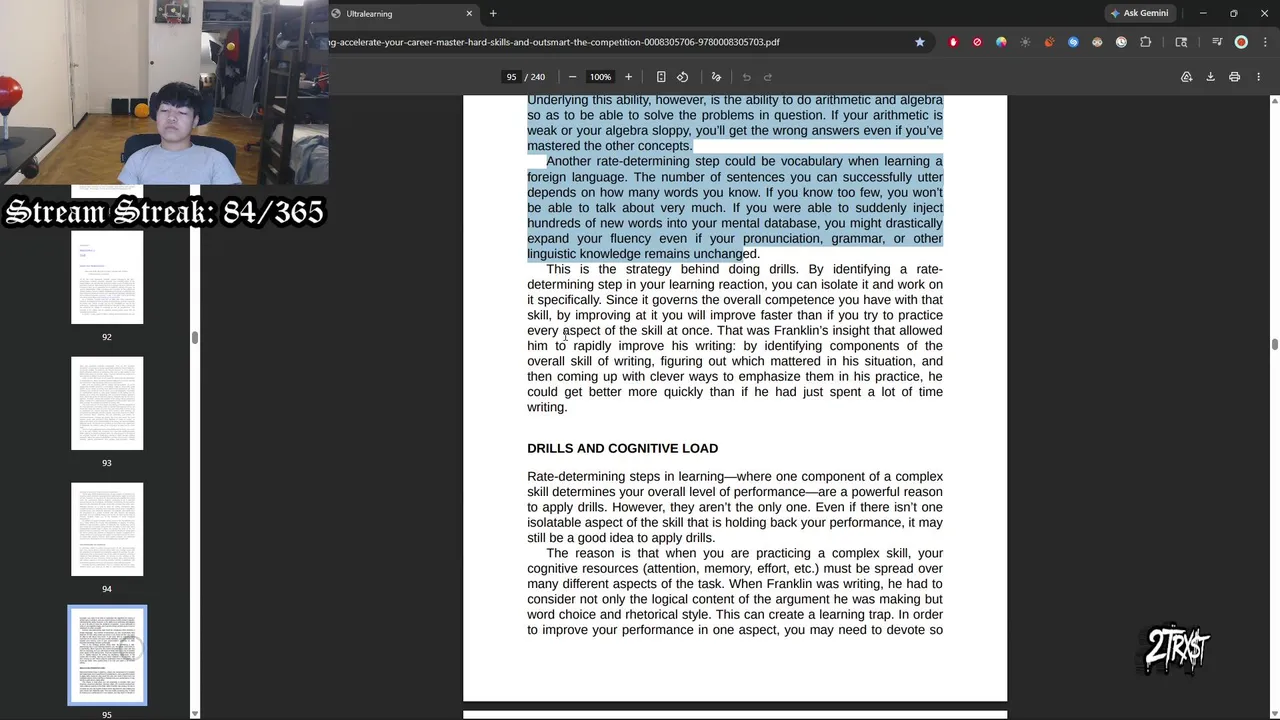Open the media controls icon
Screen dimensions: 1280x720
1216,42
